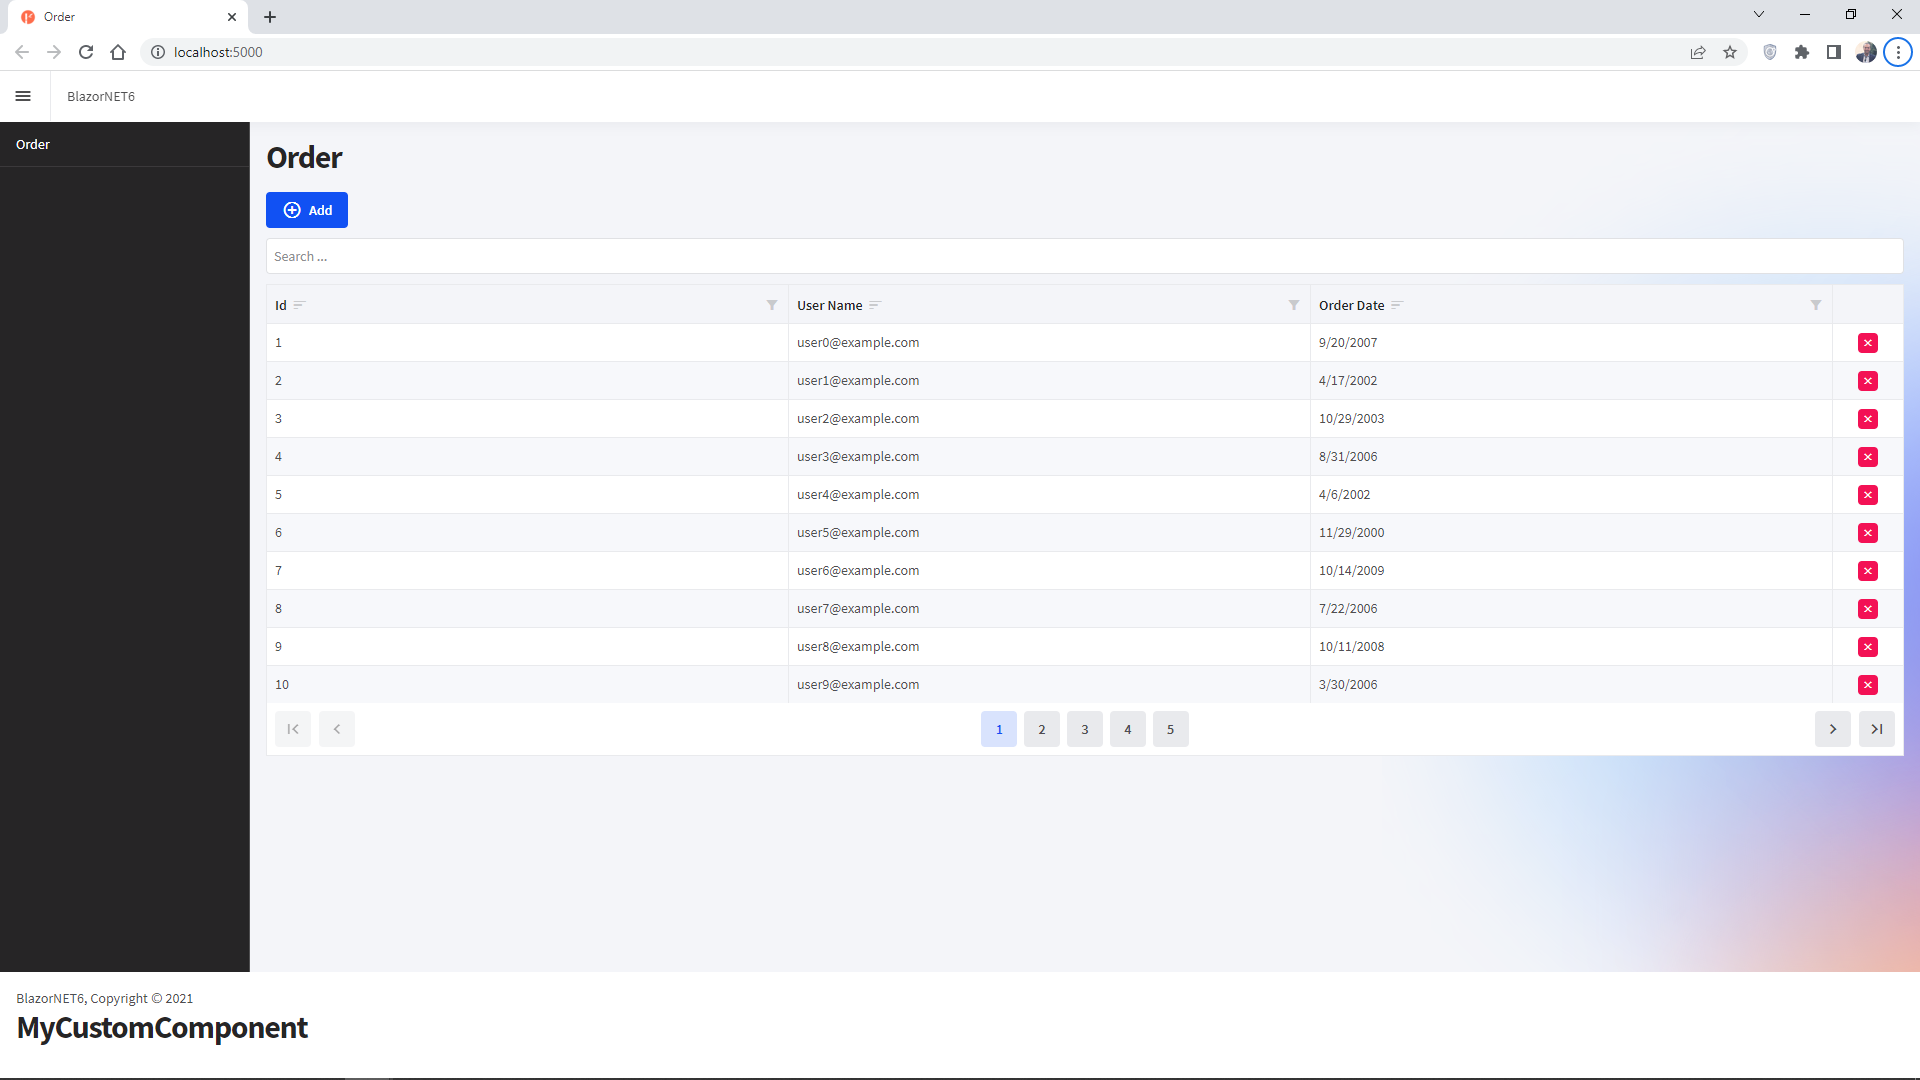Viewport: 1920px width, 1080px height.
Task: Delete order row for user7@example.com
Action: pyautogui.click(x=1867, y=609)
